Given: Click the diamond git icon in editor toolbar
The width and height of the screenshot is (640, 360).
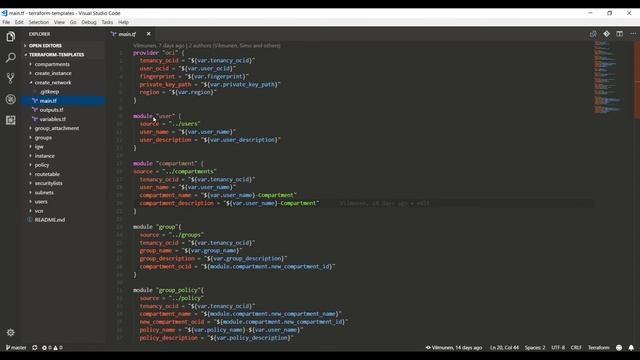Looking at the screenshot, I should 607,34.
